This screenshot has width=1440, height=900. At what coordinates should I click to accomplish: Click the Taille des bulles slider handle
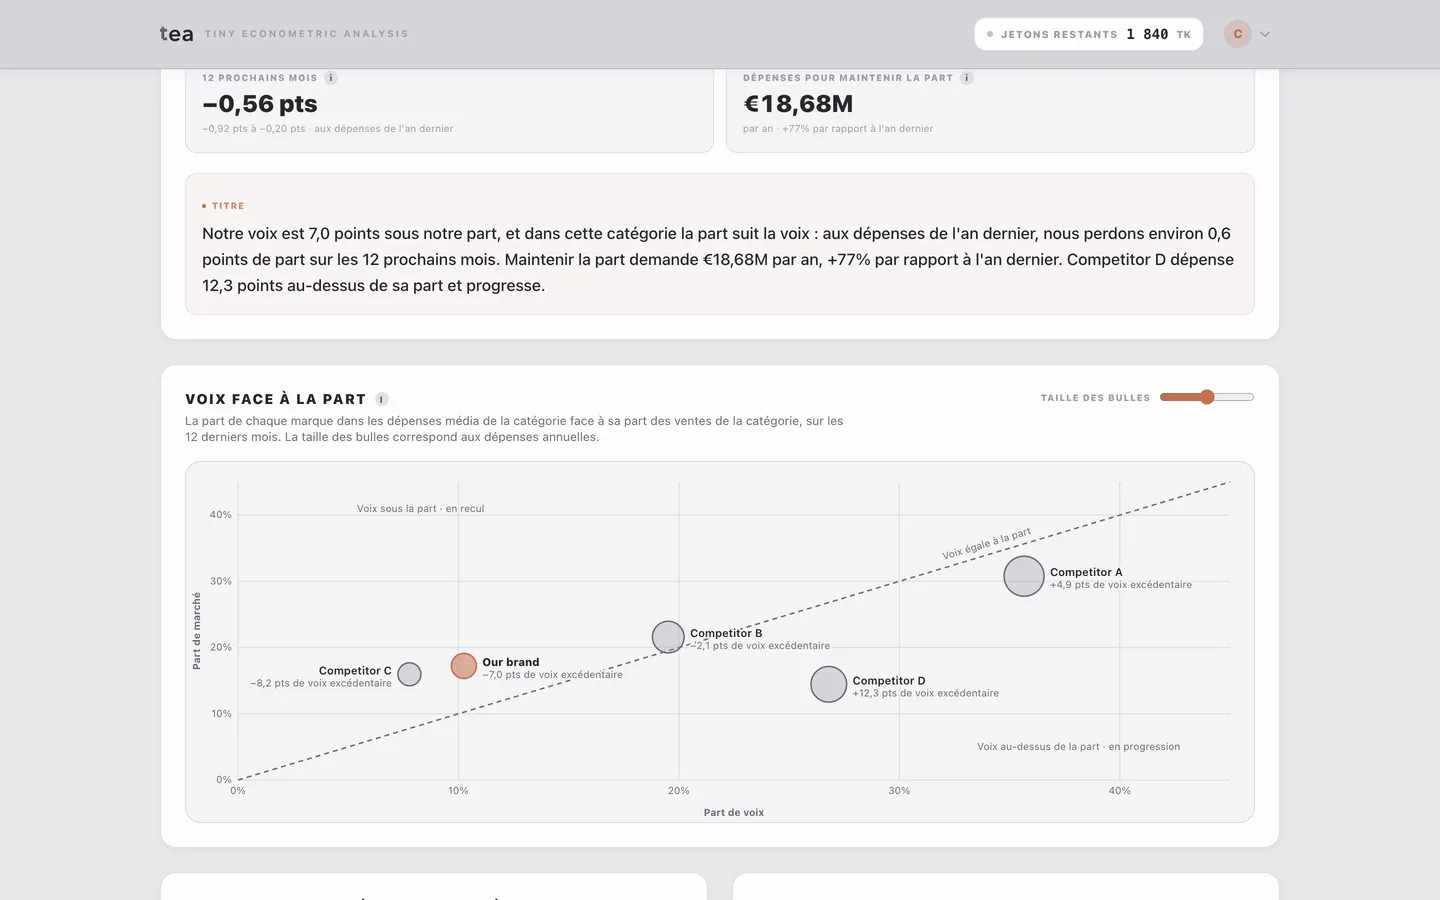pyautogui.click(x=1207, y=397)
